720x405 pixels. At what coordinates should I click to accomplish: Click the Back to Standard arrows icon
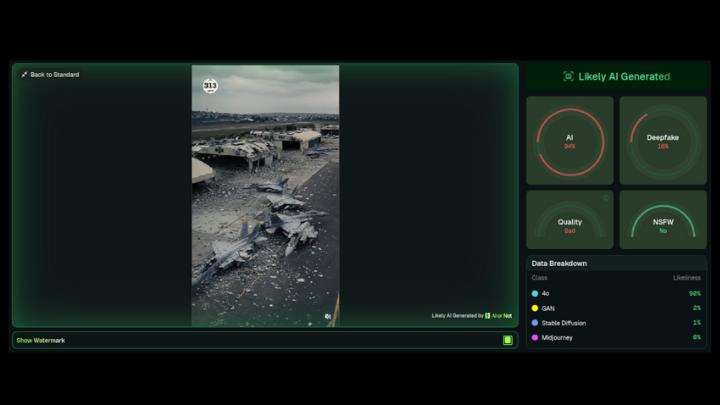24,75
